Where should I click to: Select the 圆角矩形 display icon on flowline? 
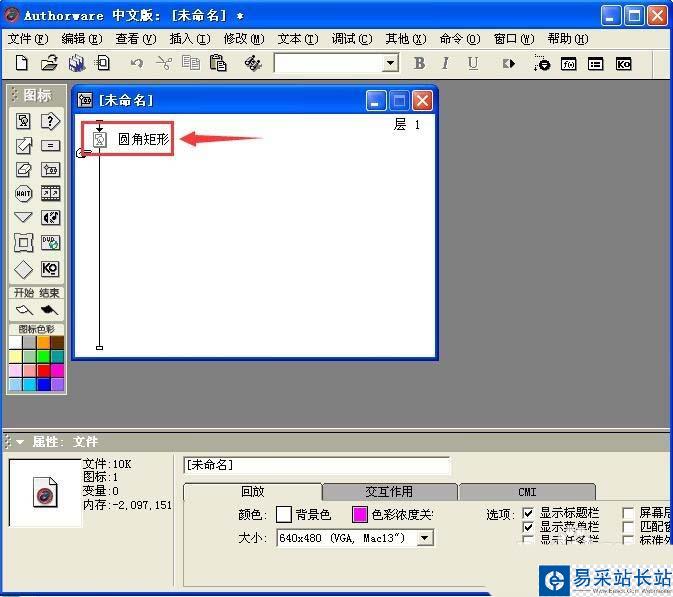tap(100, 139)
